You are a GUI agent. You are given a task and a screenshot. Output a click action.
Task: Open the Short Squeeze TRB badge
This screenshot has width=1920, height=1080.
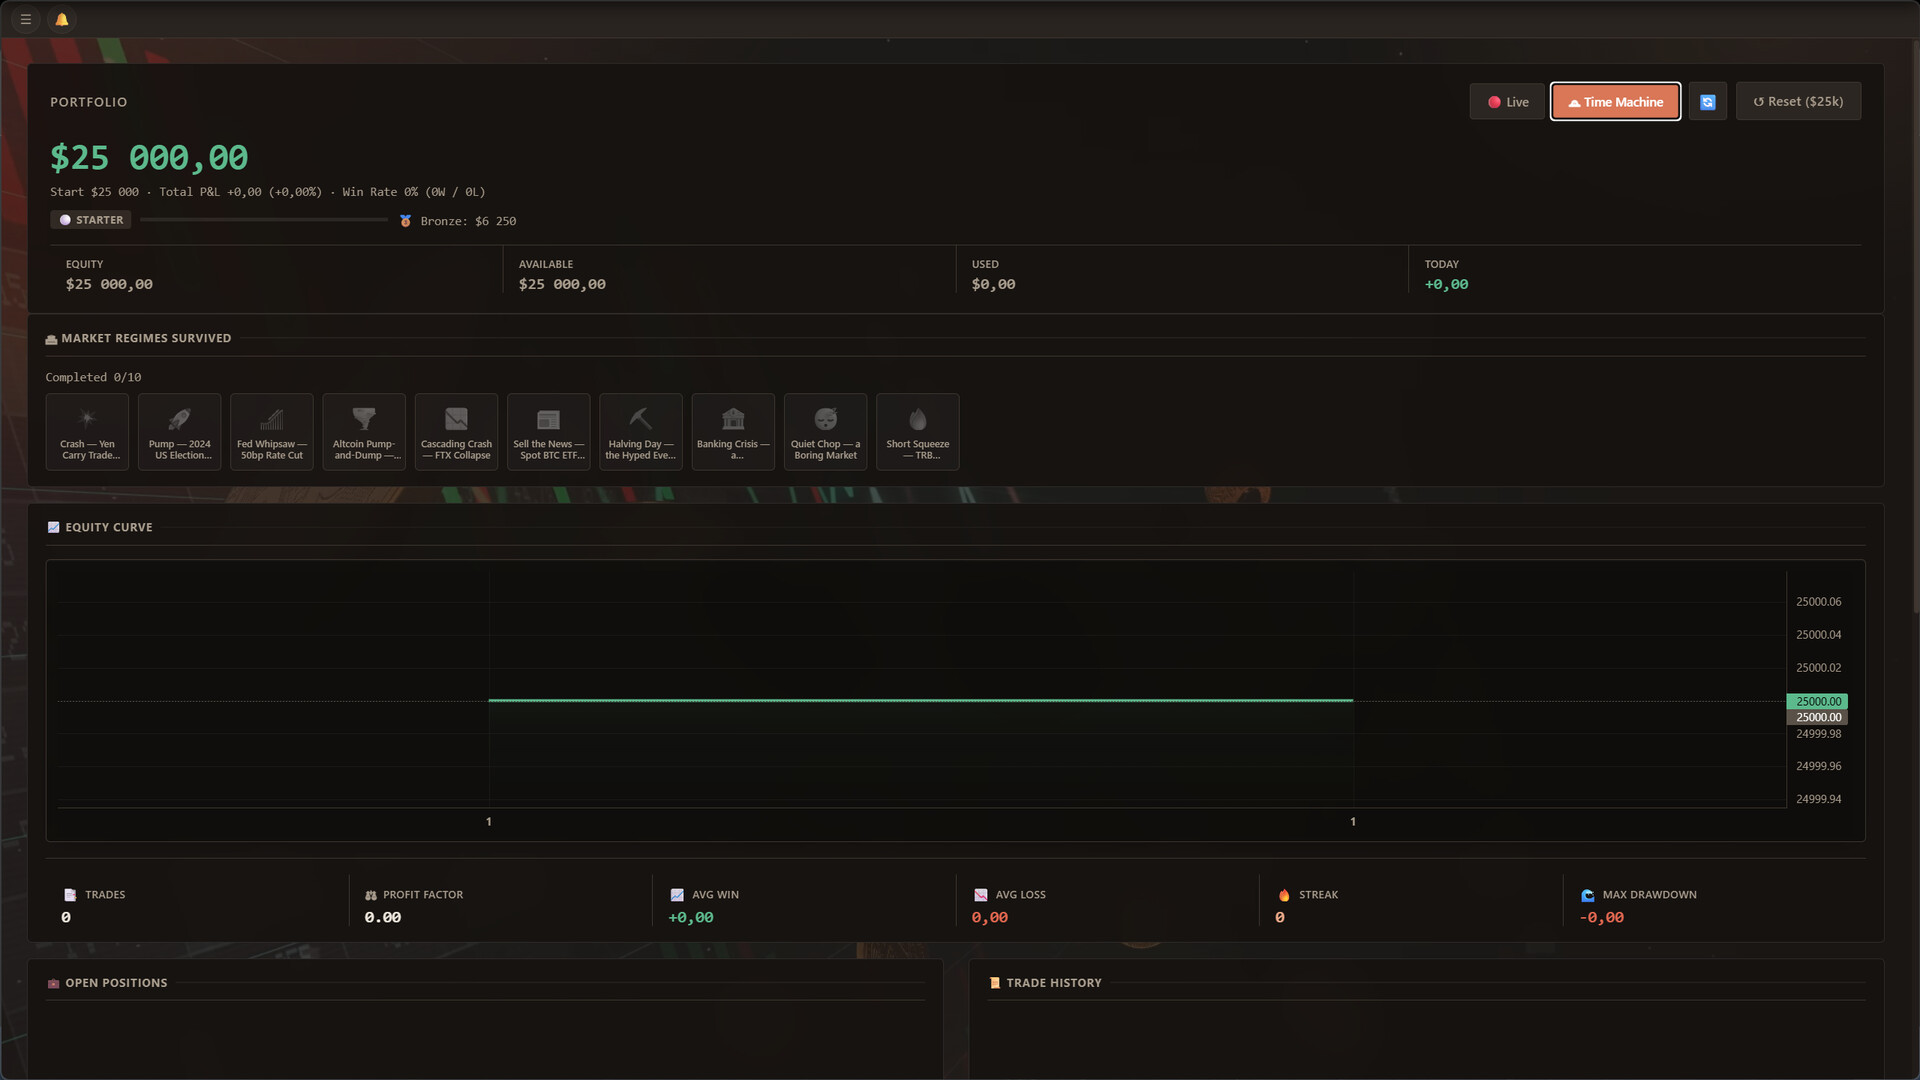tap(918, 432)
